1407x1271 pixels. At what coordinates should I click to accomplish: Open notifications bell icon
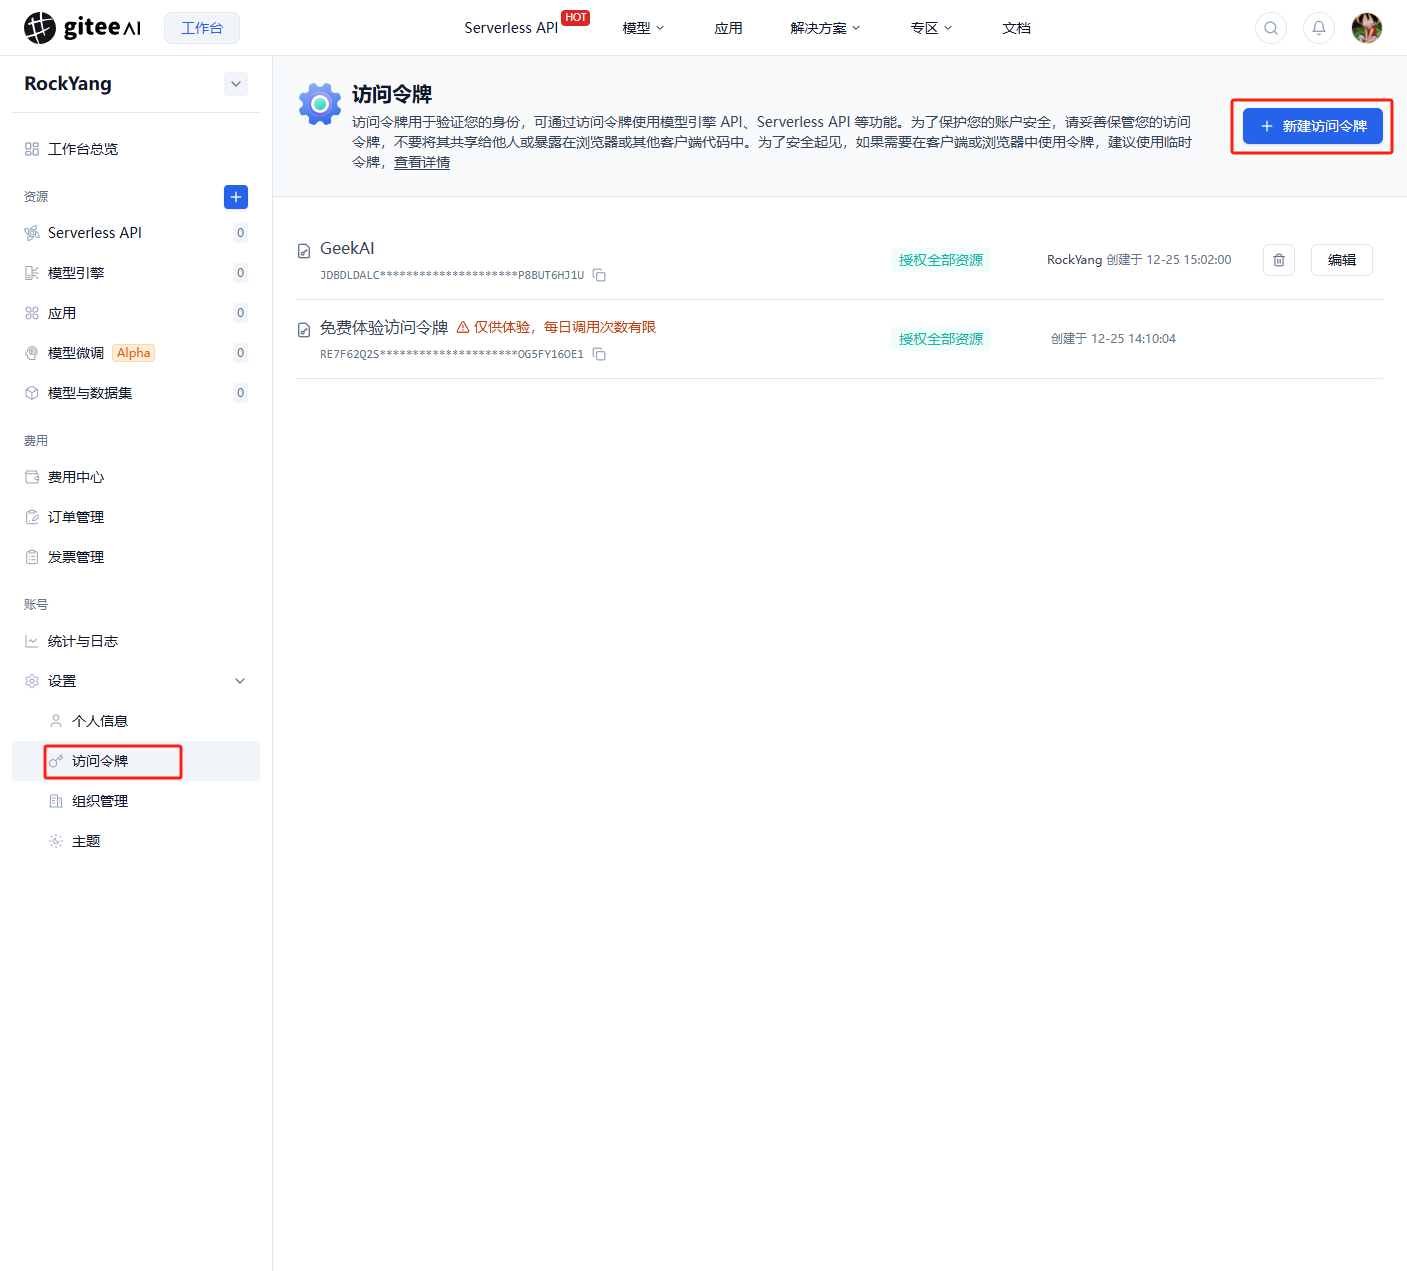tap(1319, 28)
